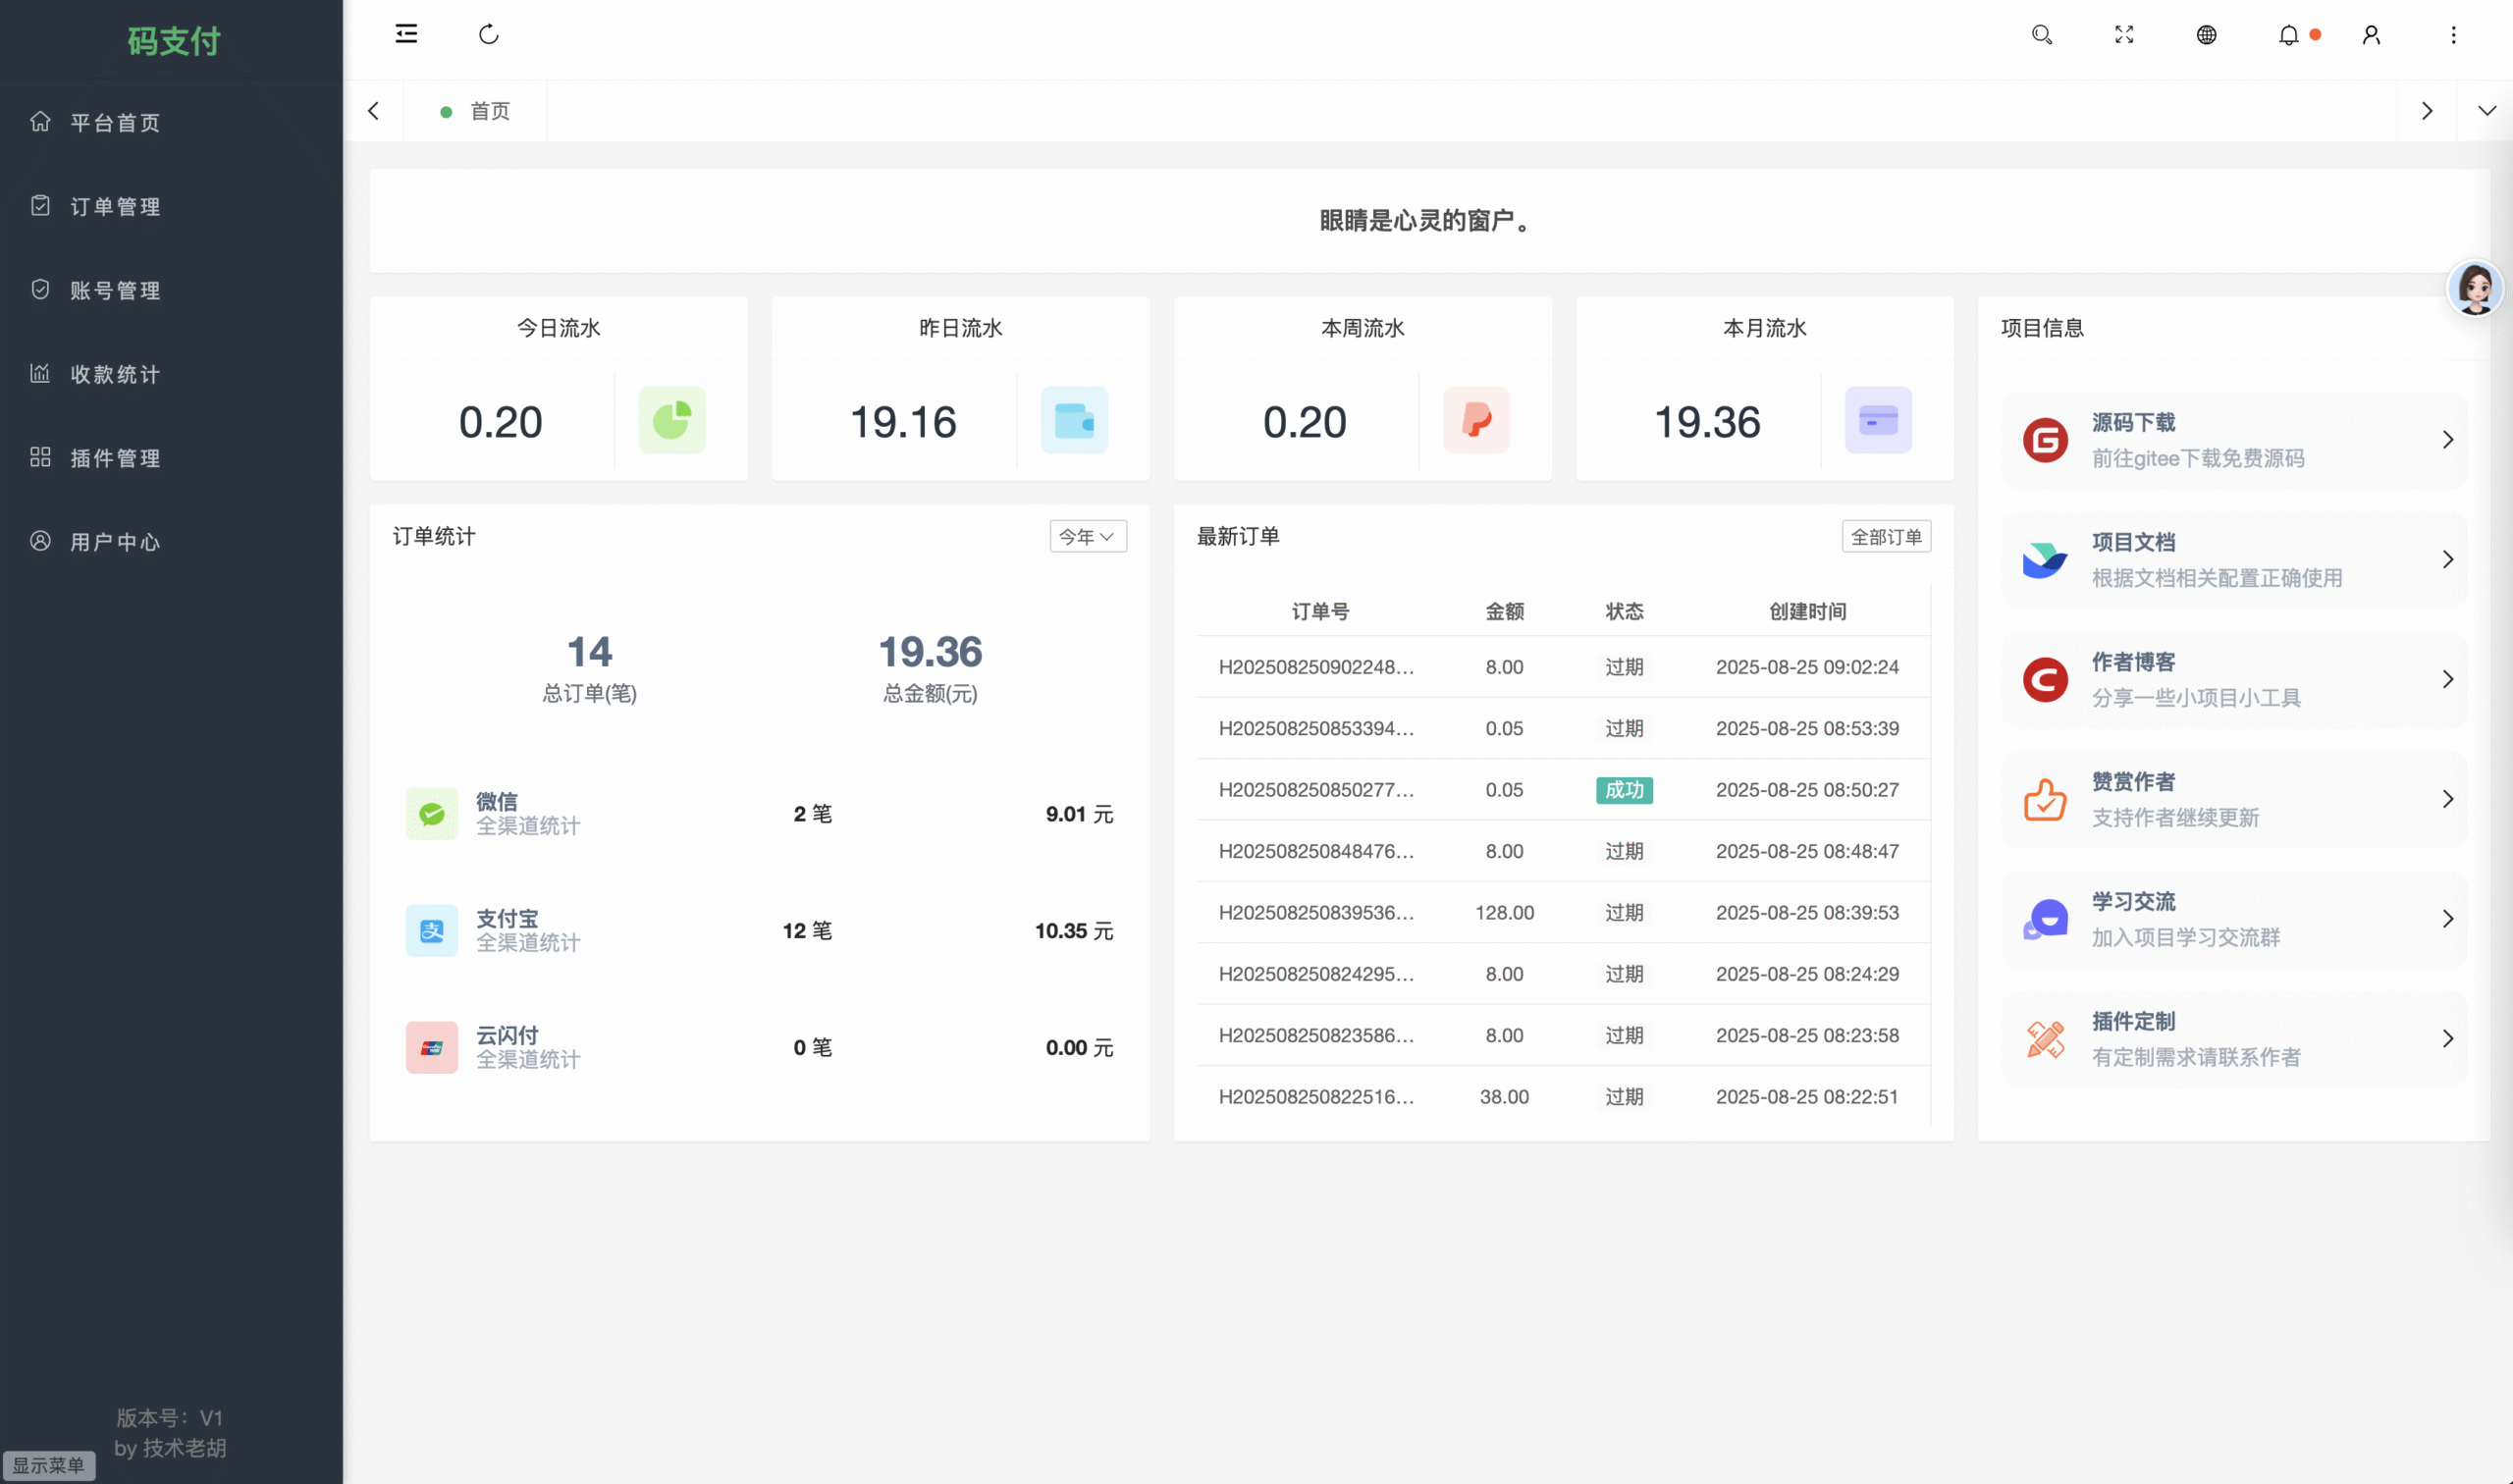Screen dimensions: 2513x1484
Task: Open 收款统计 in the sidebar
Action: 115,374
